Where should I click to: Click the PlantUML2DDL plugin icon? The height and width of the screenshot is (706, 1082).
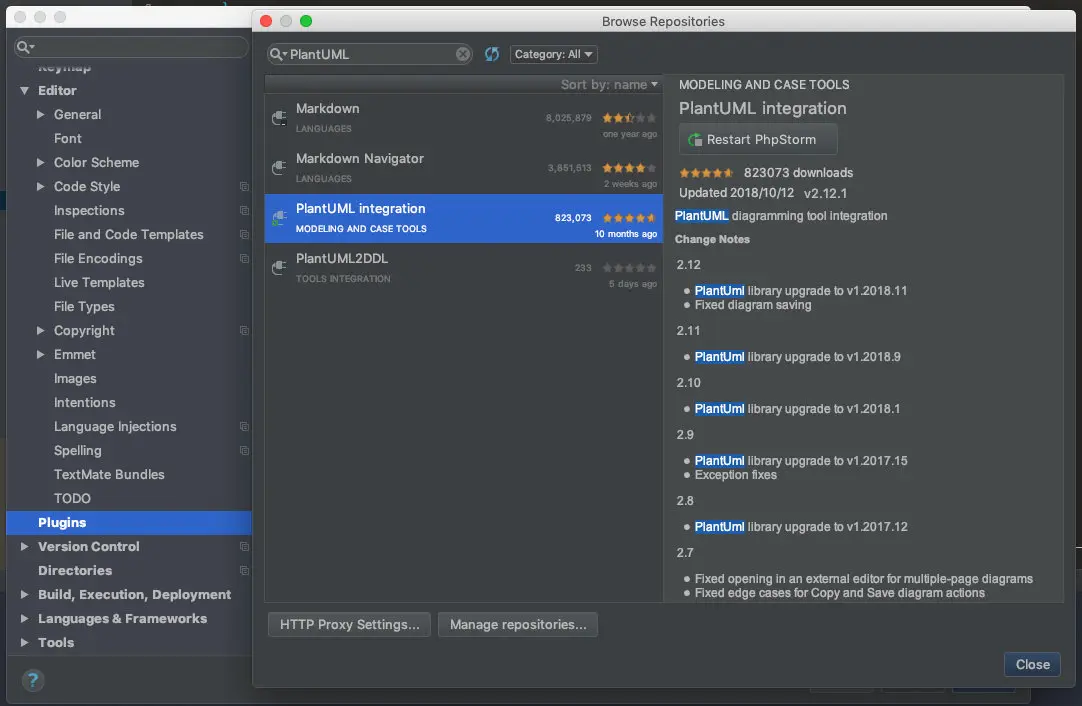pos(279,268)
